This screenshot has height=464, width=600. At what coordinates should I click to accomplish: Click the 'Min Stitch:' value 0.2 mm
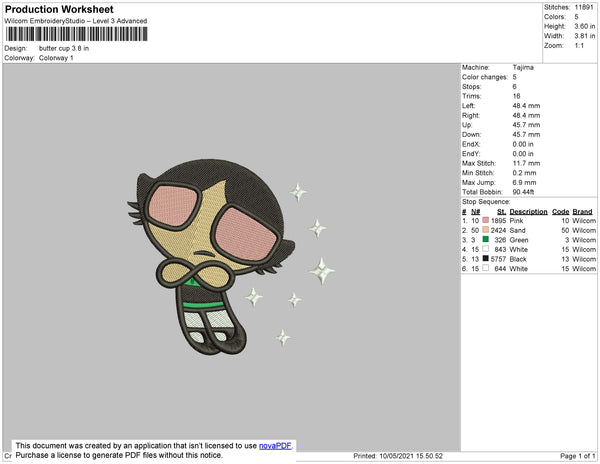[524, 173]
